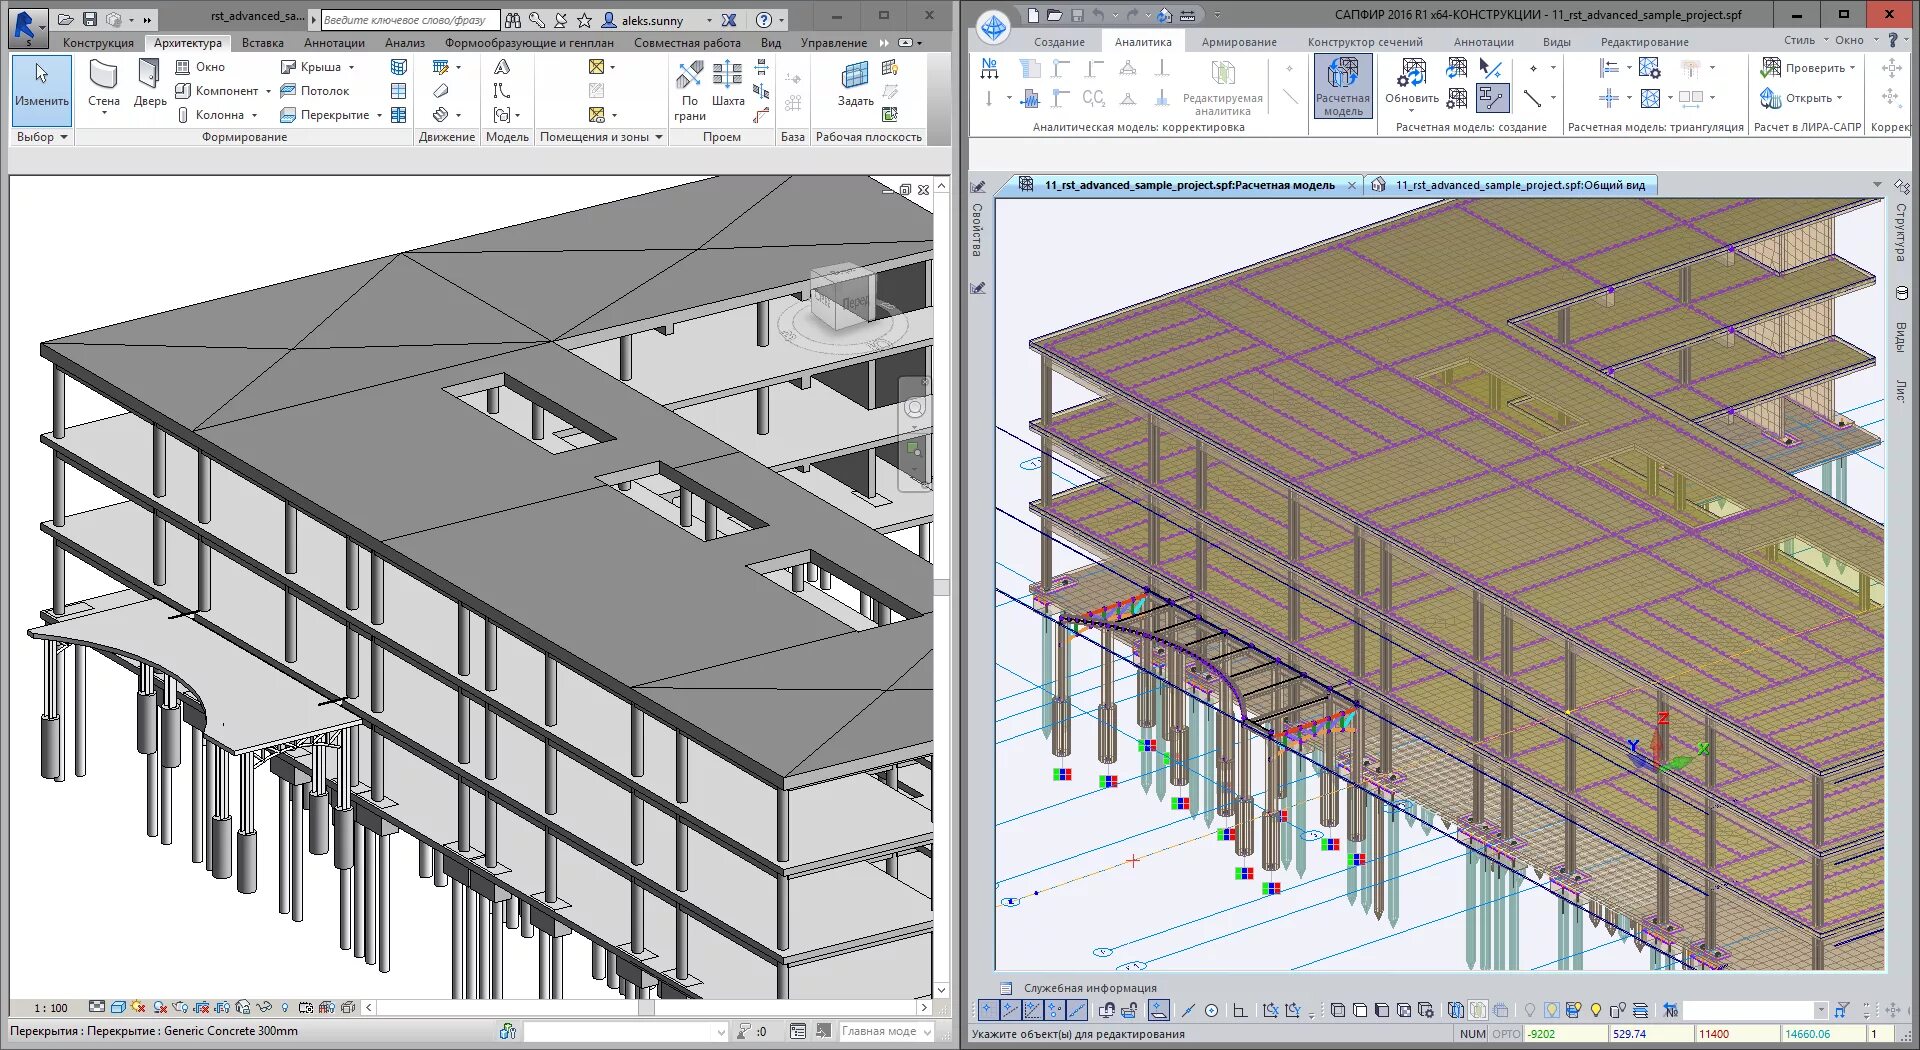Close the Расчетная модель document tab
1920x1050 pixels.
[1352, 185]
